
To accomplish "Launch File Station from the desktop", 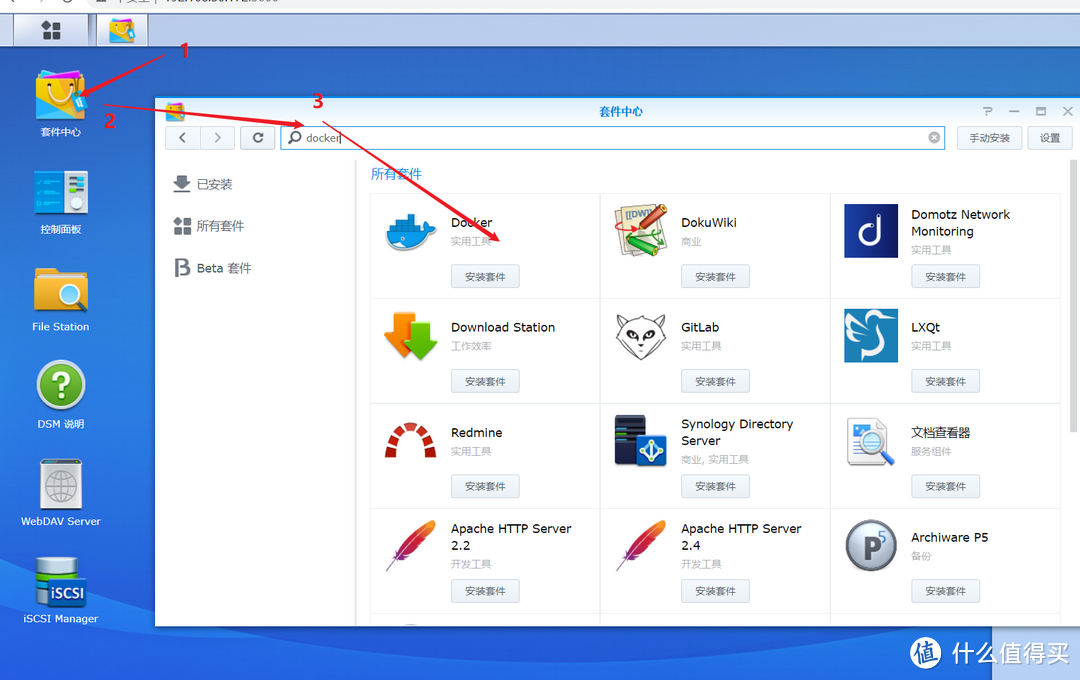I will (x=61, y=290).
